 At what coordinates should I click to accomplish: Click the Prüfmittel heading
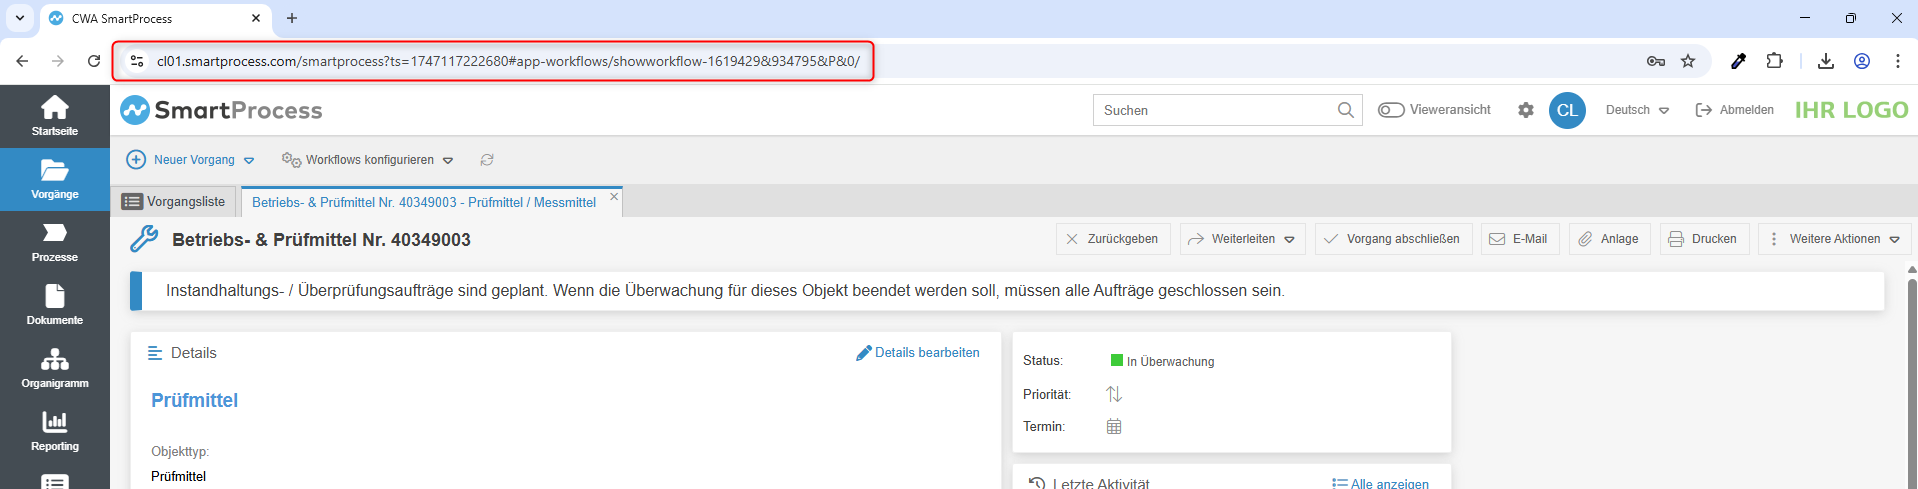(194, 400)
